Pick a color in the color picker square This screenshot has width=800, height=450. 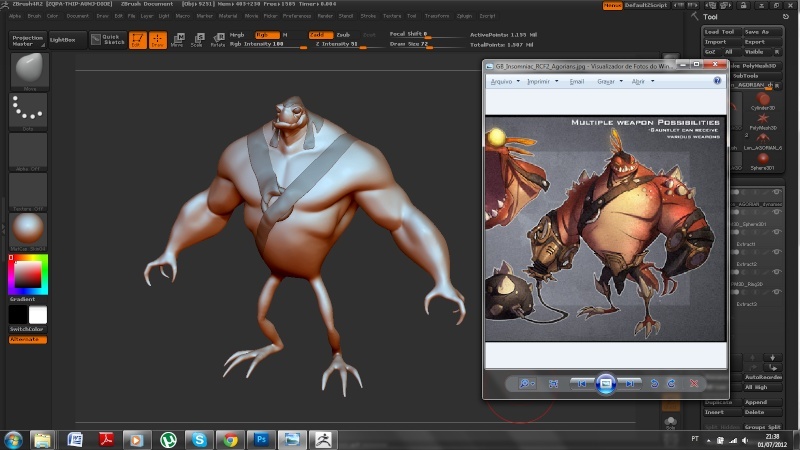(28, 274)
